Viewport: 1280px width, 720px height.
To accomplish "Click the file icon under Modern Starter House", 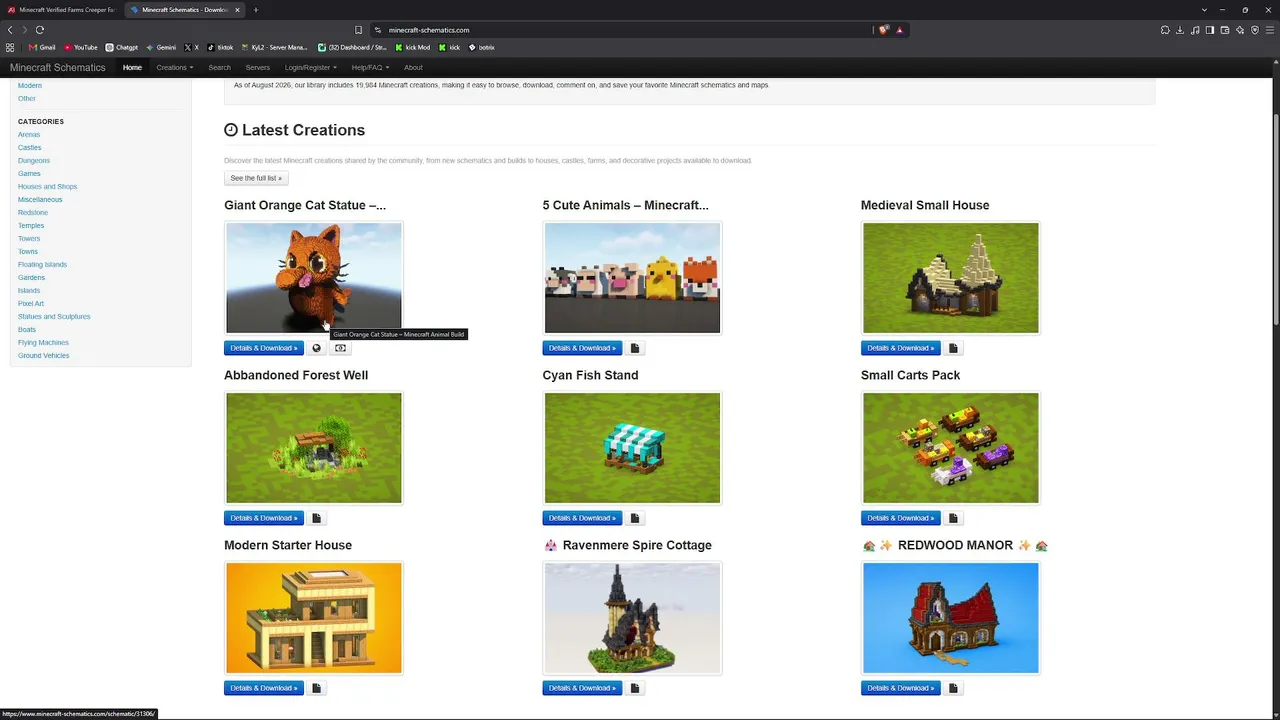I will 316,688.
